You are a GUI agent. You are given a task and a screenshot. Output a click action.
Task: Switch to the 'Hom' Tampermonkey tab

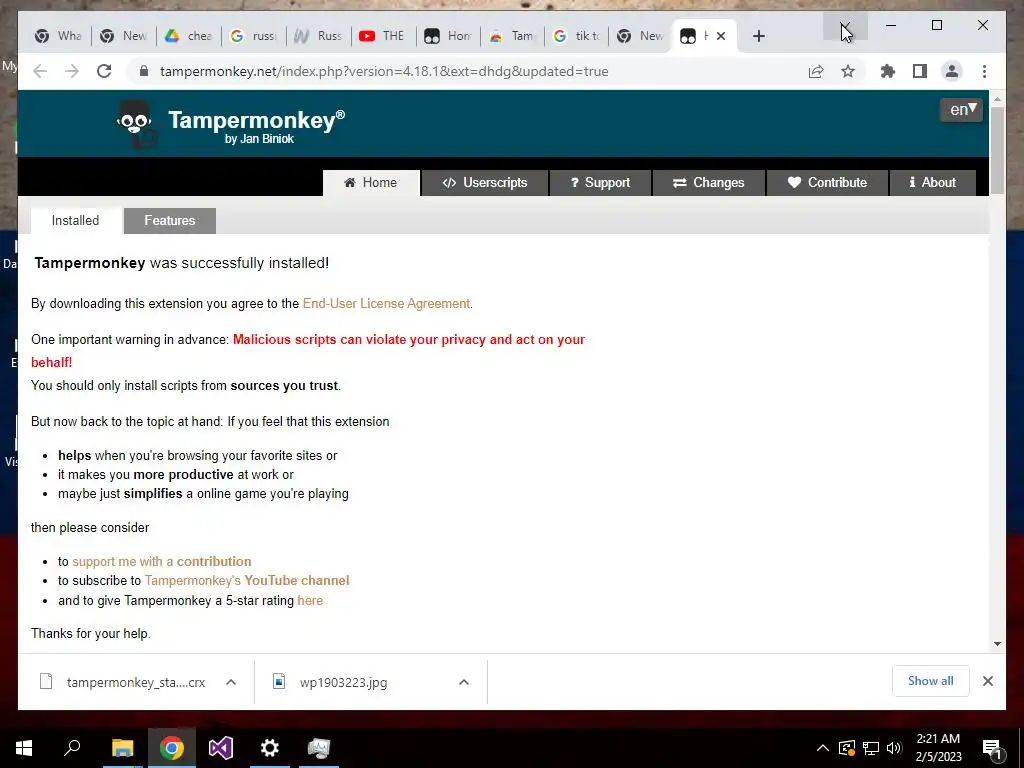tap(448, 36)
